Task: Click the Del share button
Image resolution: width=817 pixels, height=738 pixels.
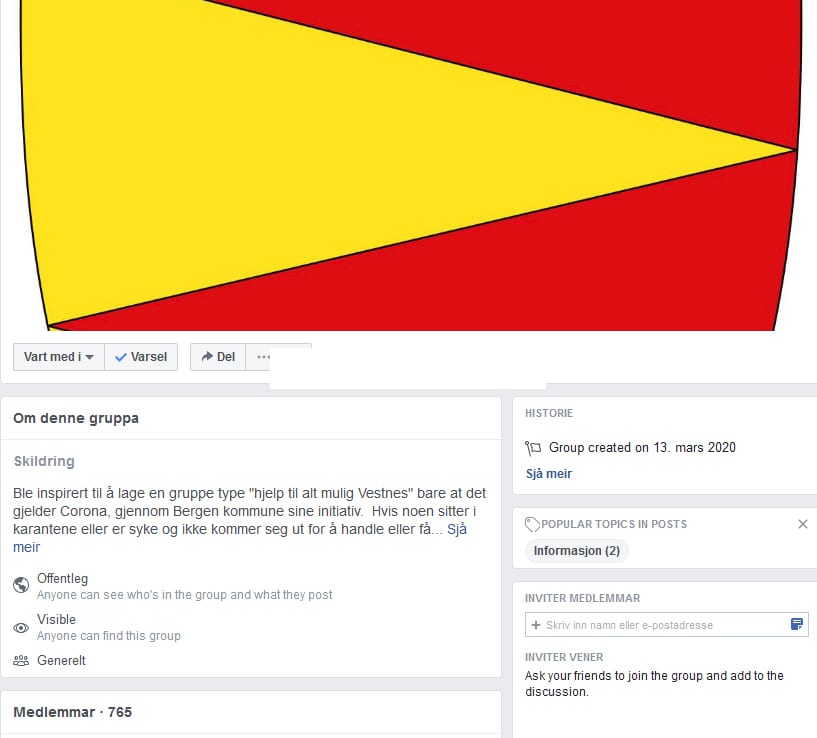Action: click(x=218, y=357)
